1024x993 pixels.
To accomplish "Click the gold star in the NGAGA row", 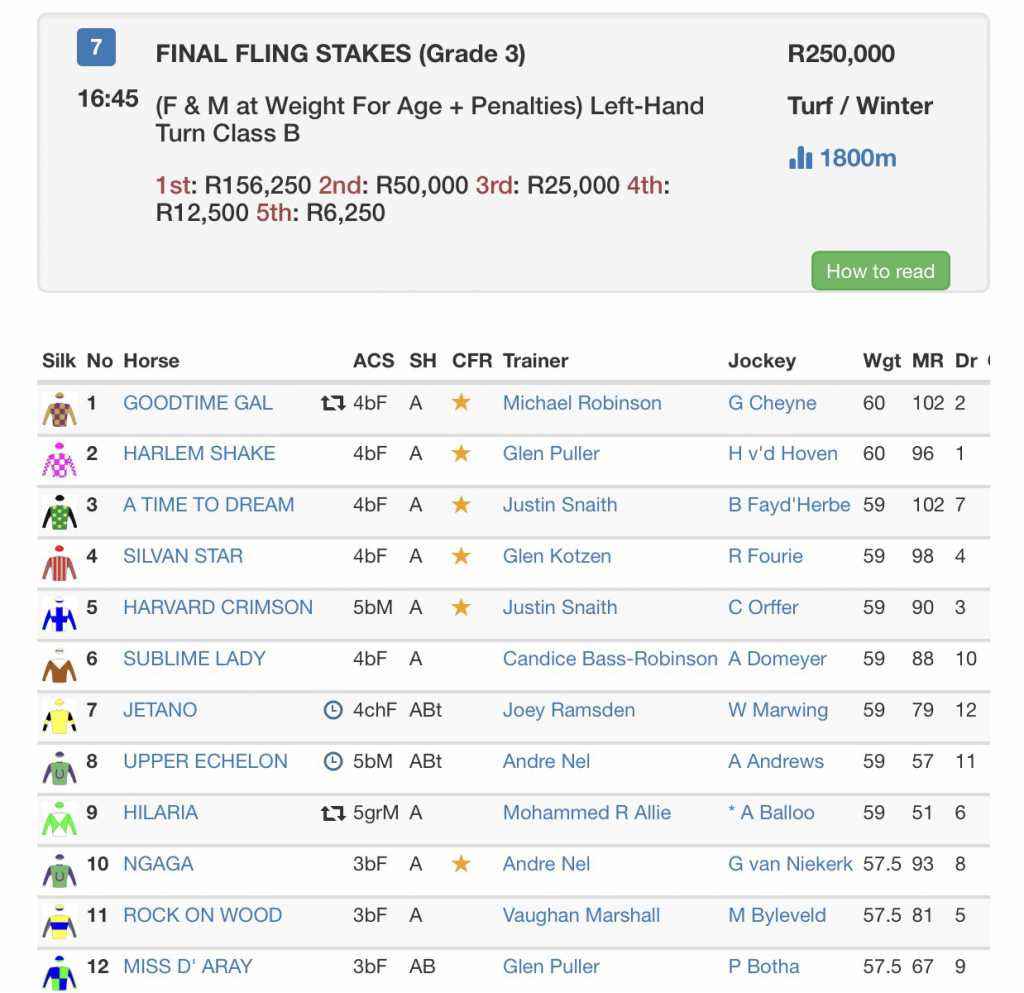I will pyautogui.click(x=461, y=864).
